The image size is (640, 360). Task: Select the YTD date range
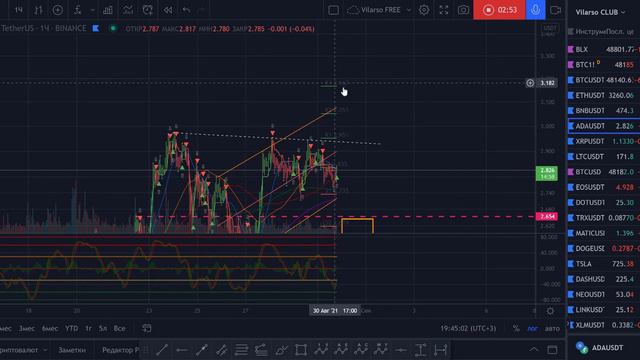click(x=71, y=329)
